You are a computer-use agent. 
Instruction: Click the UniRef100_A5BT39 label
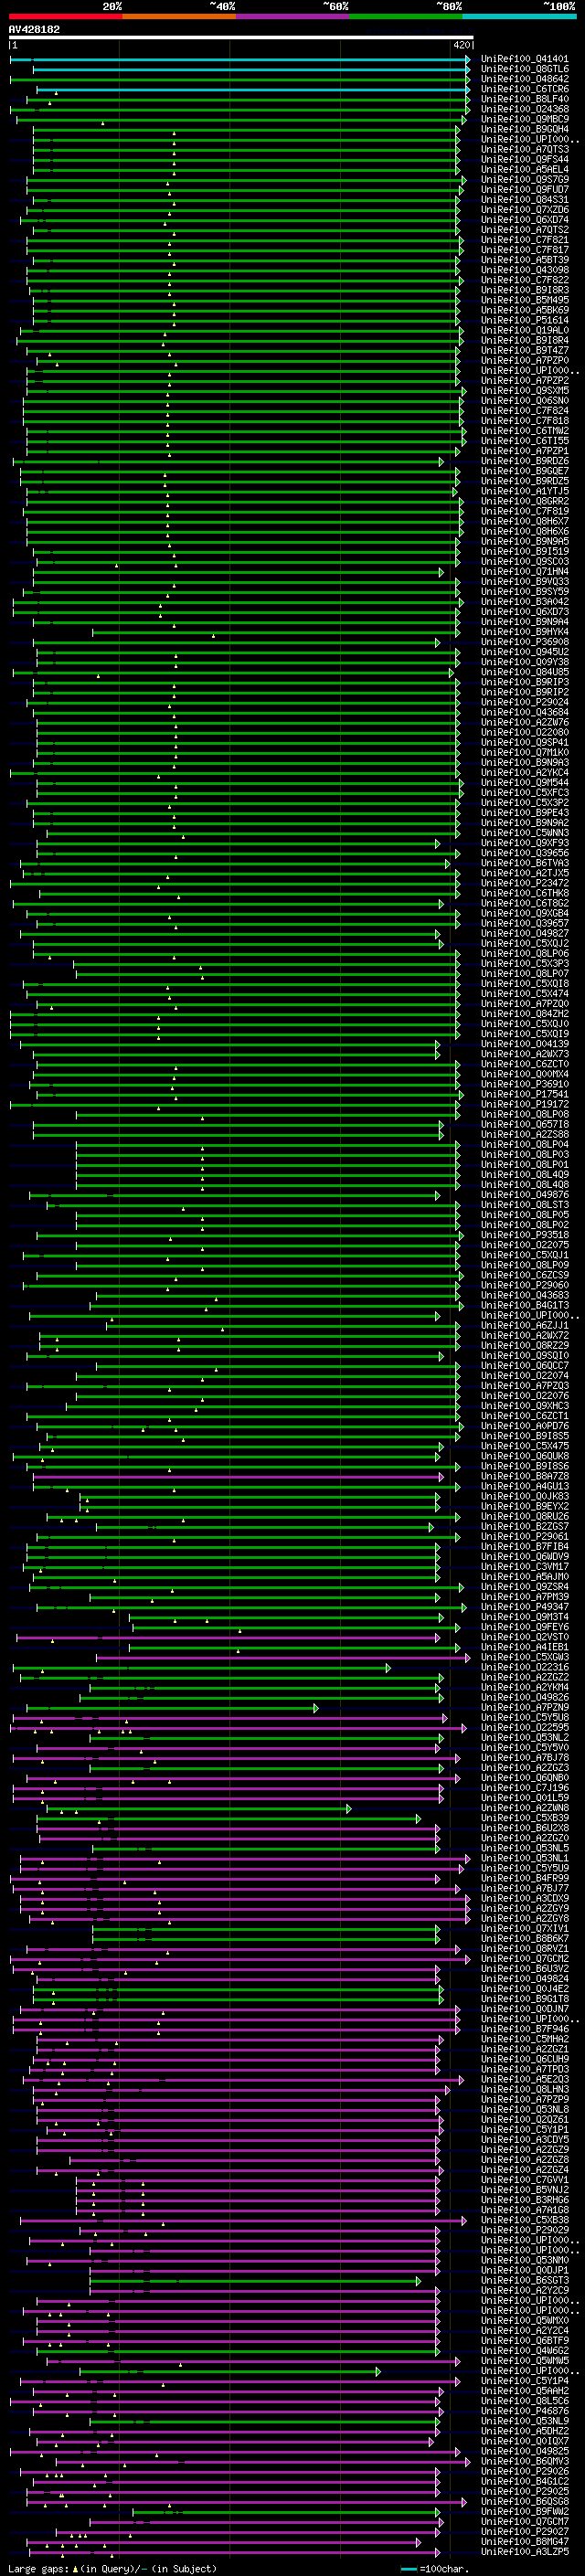tap(525, 259)
